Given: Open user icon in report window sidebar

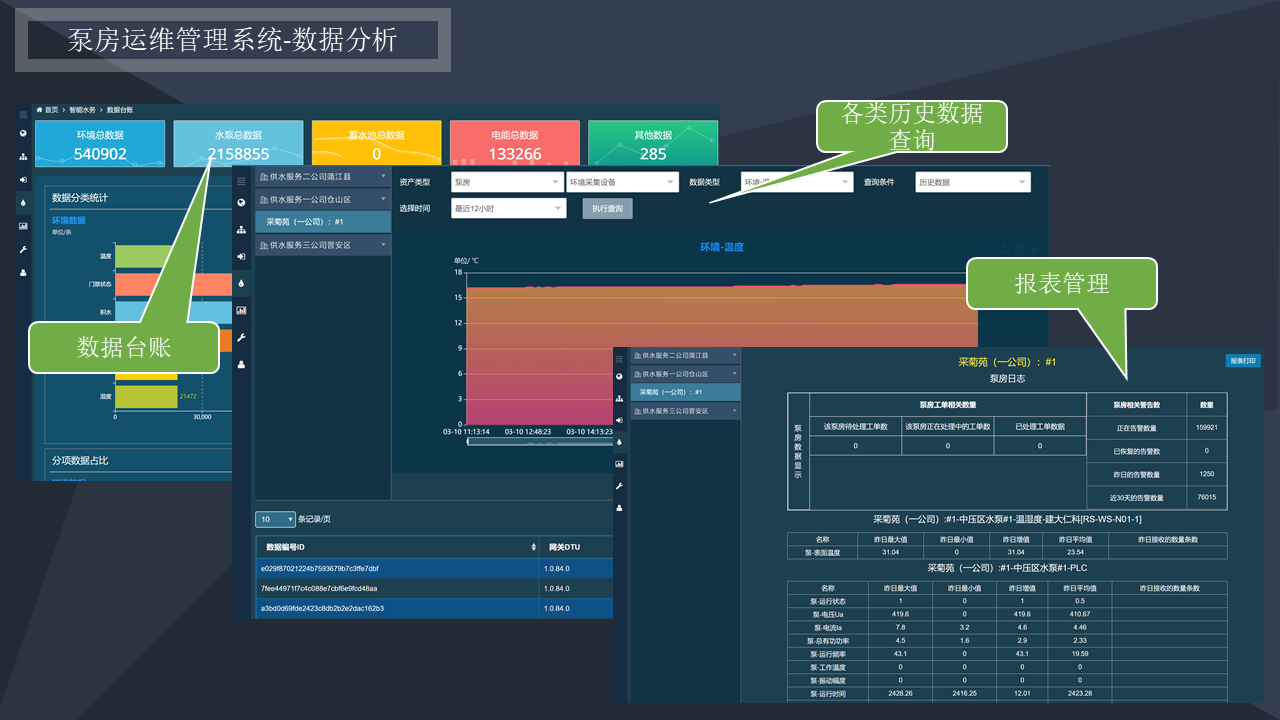Looking at the screenshot, I should 619,508.
